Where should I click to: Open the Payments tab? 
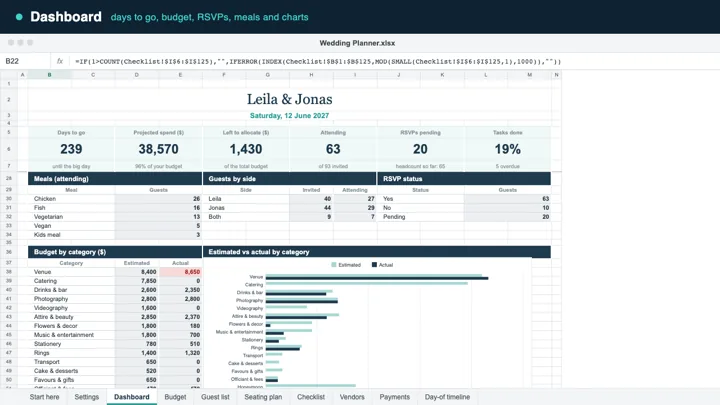pos(394,397)
